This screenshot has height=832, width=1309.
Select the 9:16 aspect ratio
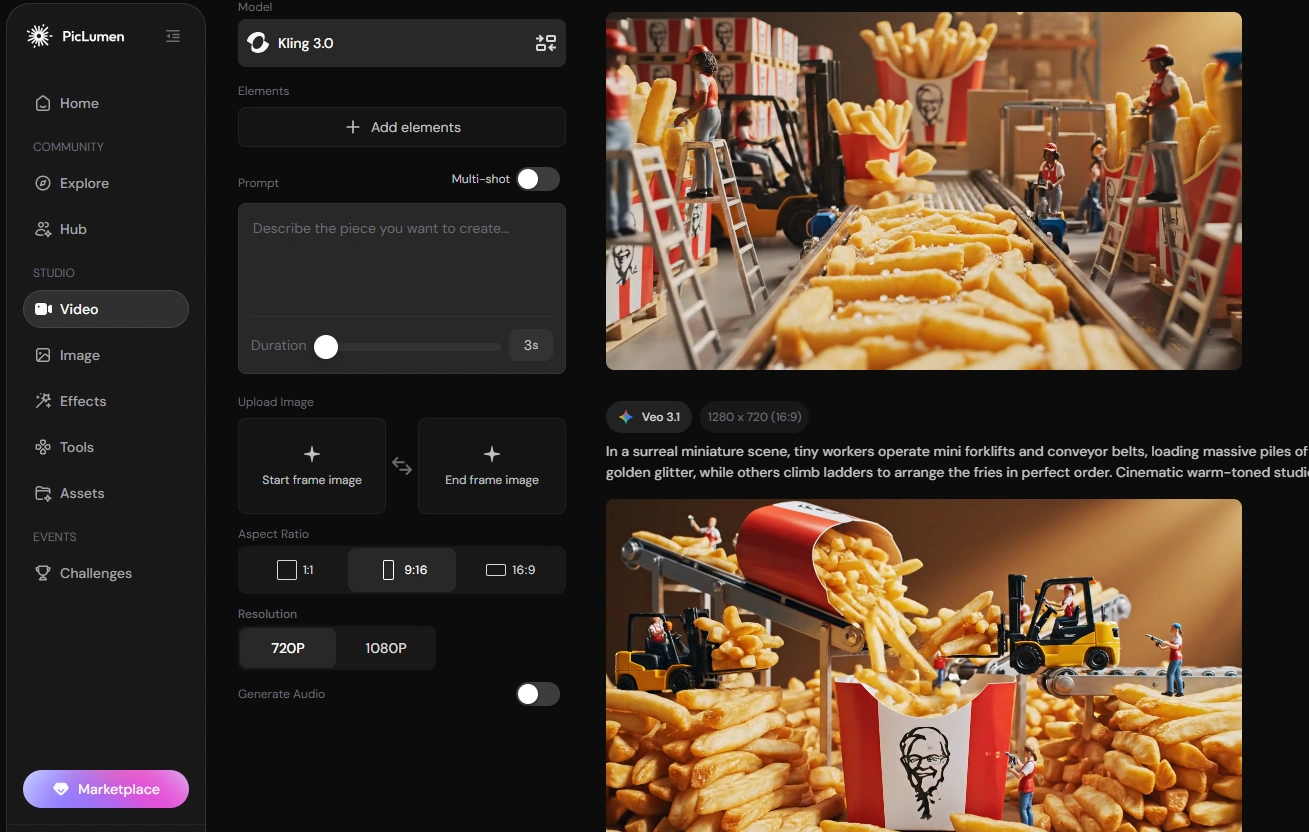pyautogui.click(x=402, y=570)
